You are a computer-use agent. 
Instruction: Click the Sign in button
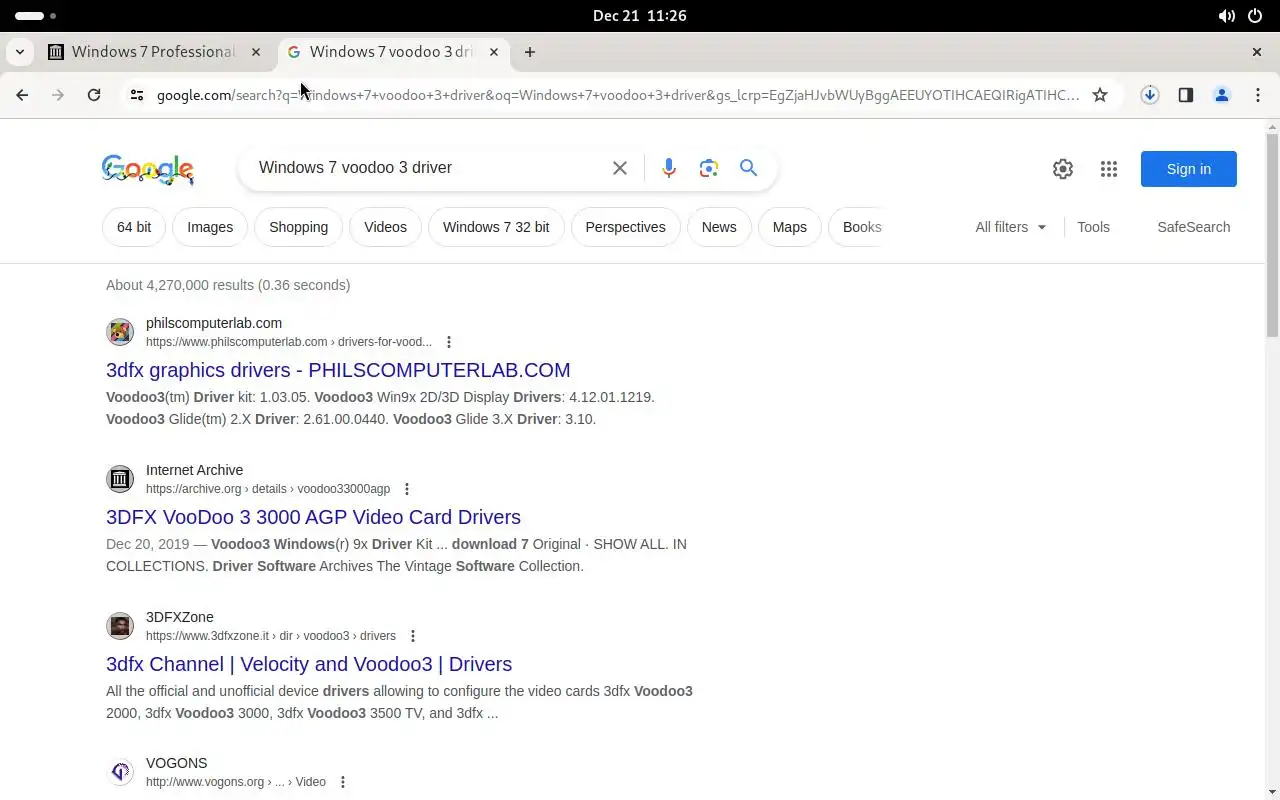[x=1189, y=169]
